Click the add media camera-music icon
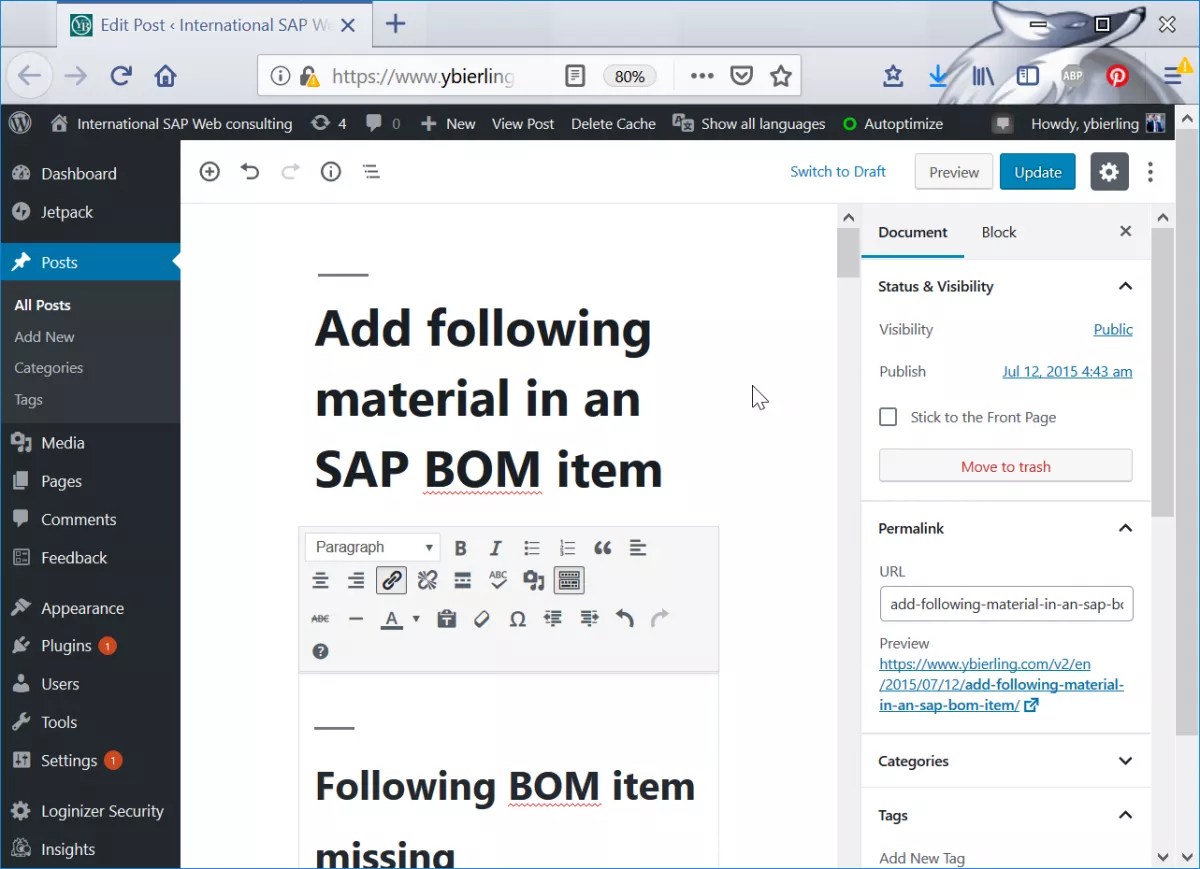This screenshot has height=869, width=1200. click(x=533, y=581)
